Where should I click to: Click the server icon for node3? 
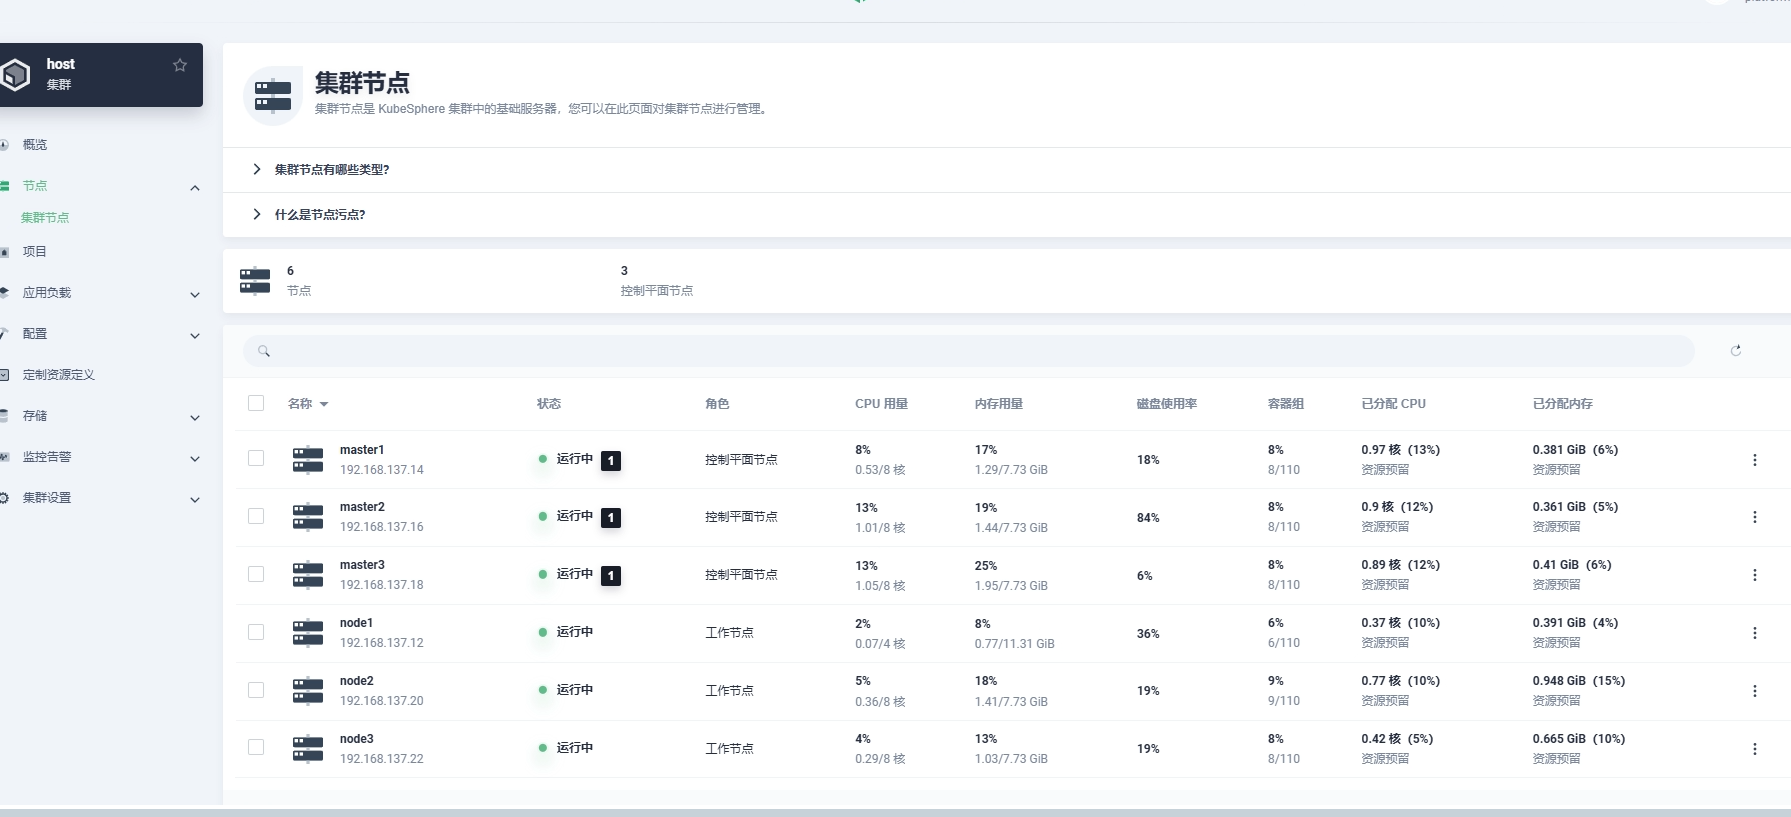(308, 749)
